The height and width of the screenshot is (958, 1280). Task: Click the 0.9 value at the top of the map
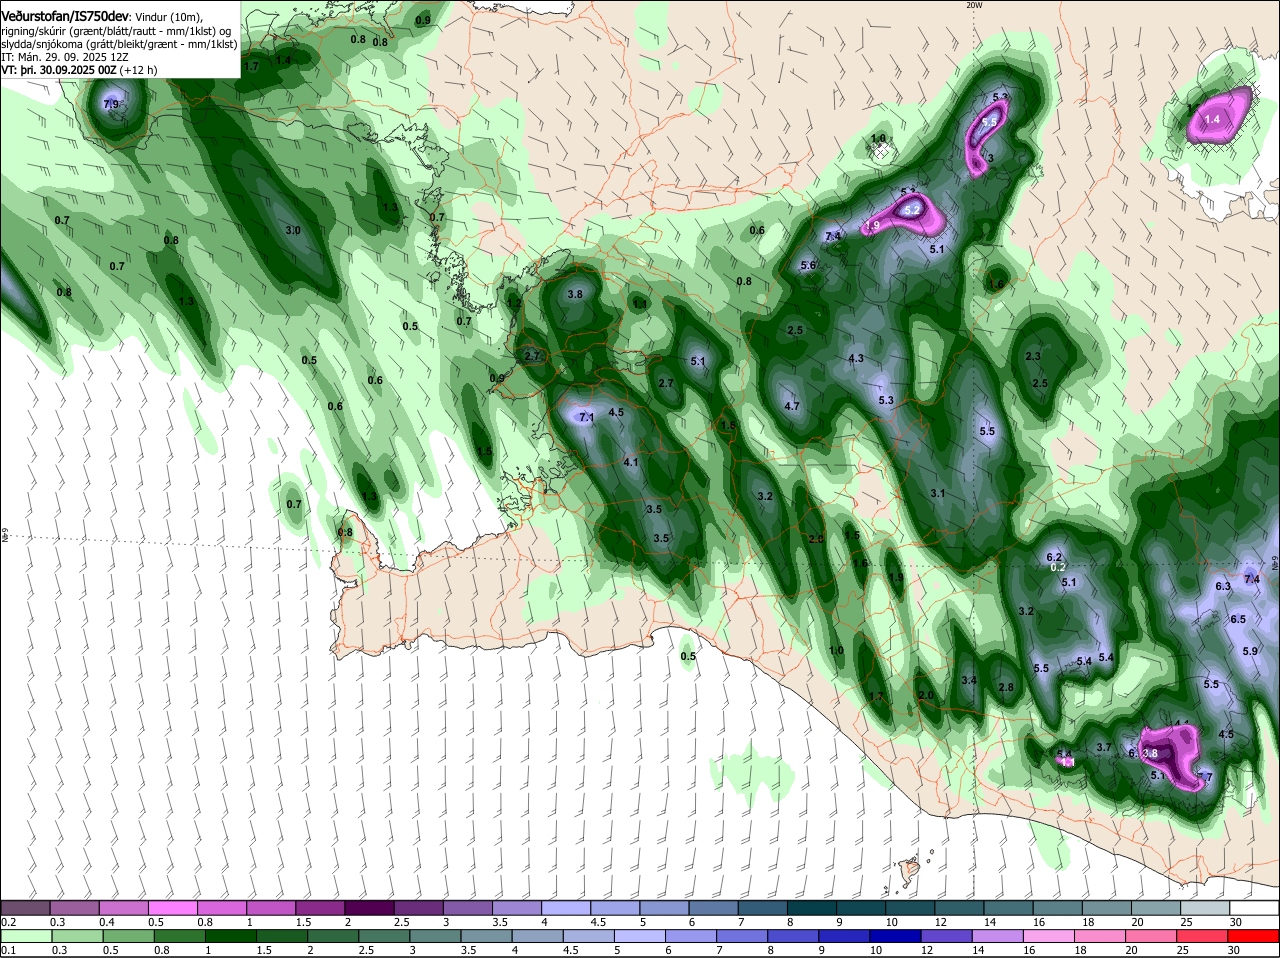(423, 20)
